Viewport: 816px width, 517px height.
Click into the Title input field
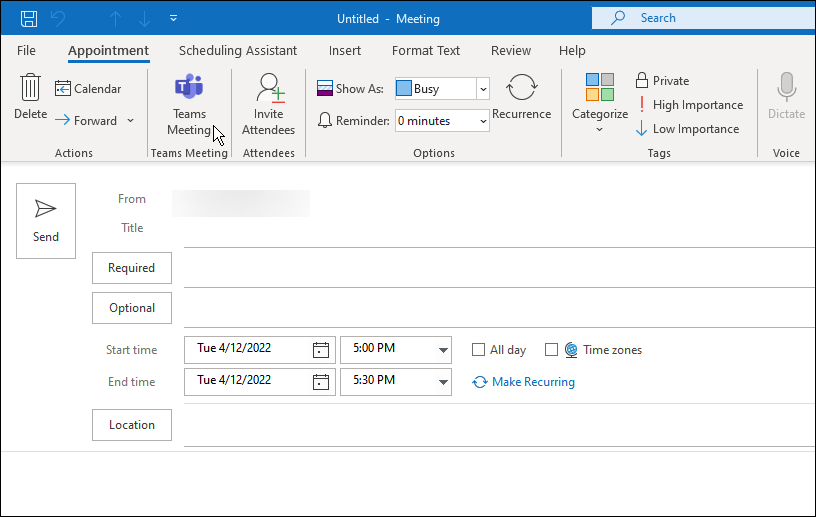click(x=498, y=229)
